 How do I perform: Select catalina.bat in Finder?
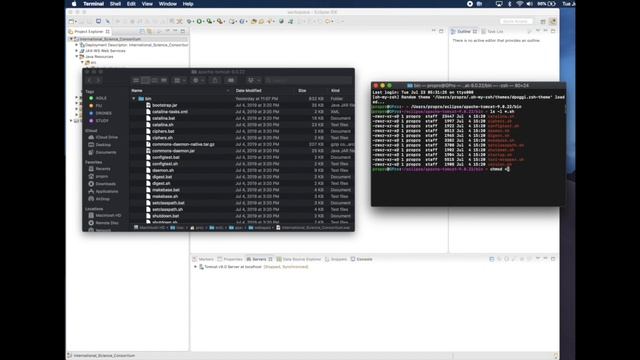163,118
